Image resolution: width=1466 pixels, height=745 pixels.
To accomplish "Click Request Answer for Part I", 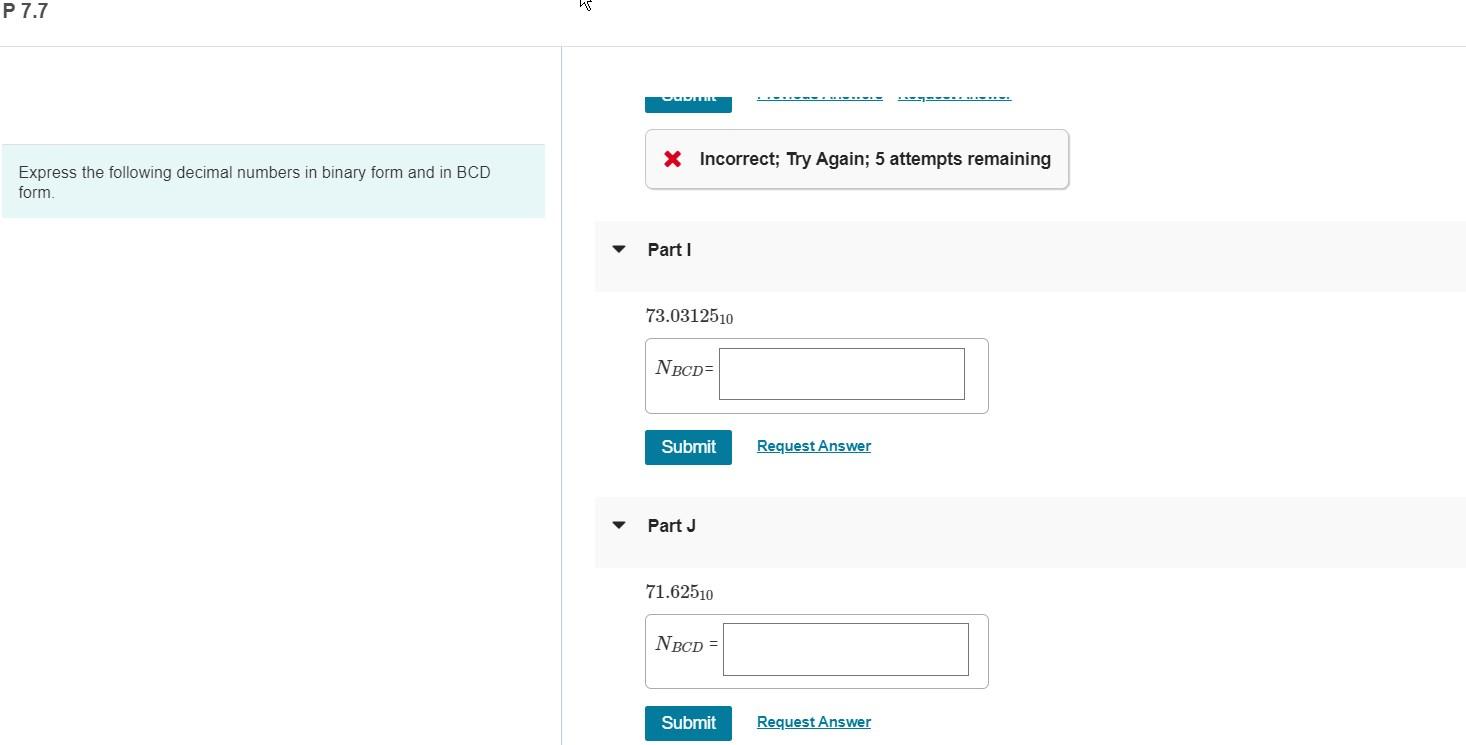I will 813,445.
